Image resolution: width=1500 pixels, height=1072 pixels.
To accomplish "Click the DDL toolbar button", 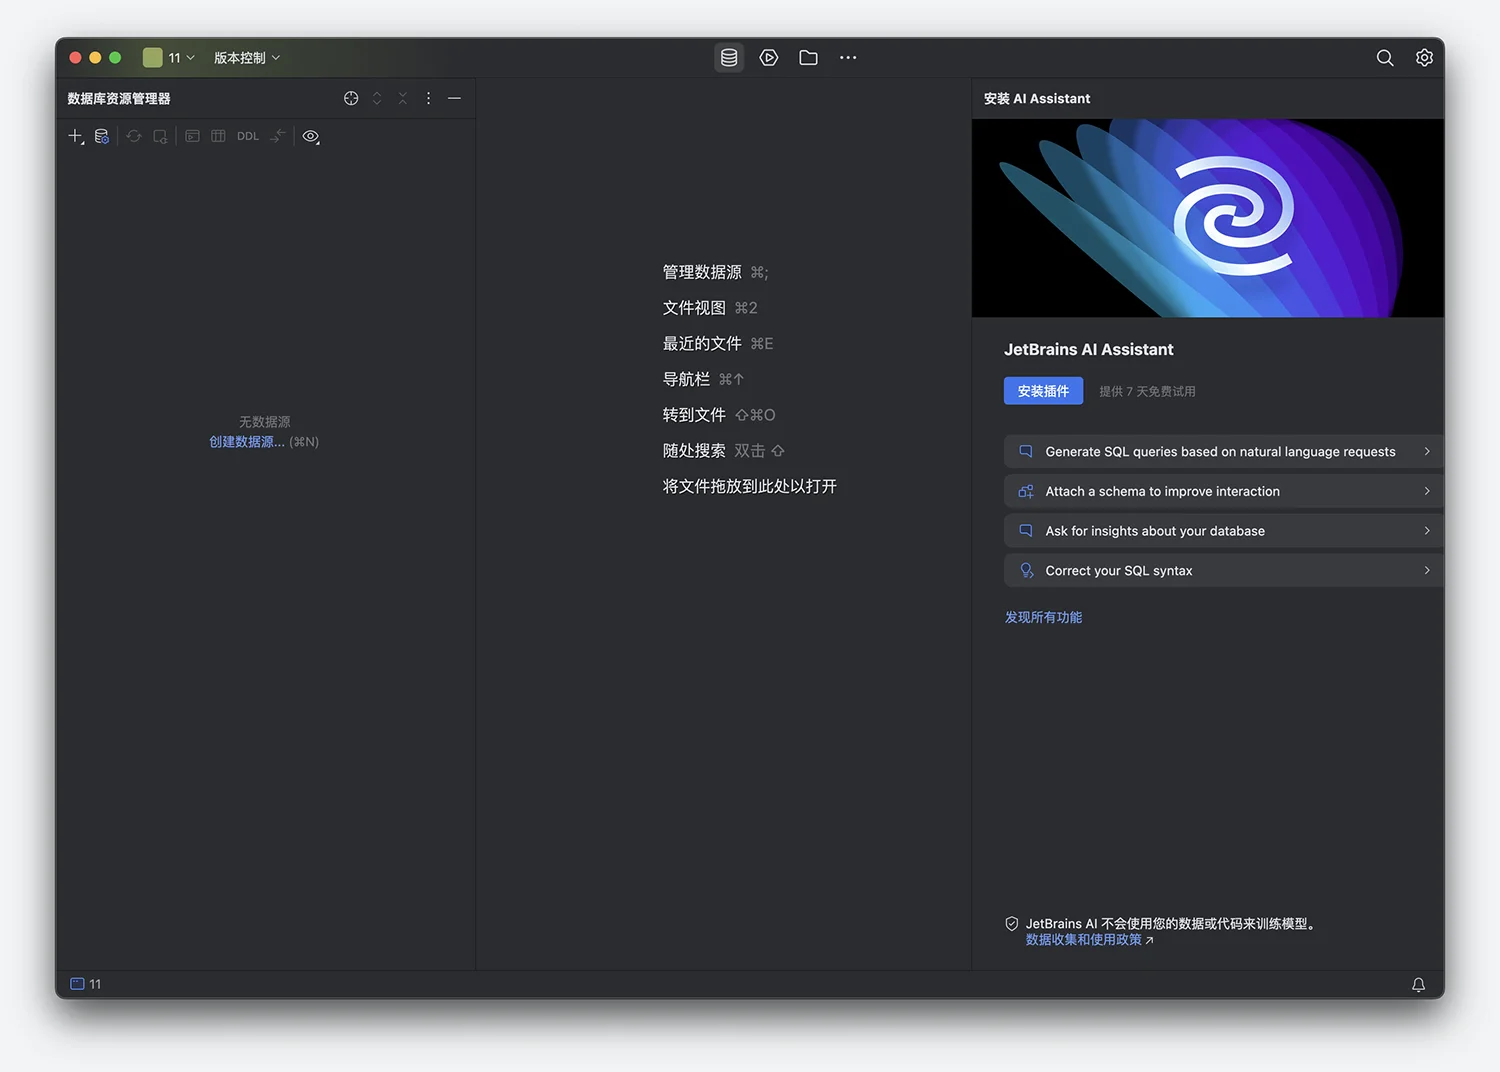I will click(x=248, y=136).
